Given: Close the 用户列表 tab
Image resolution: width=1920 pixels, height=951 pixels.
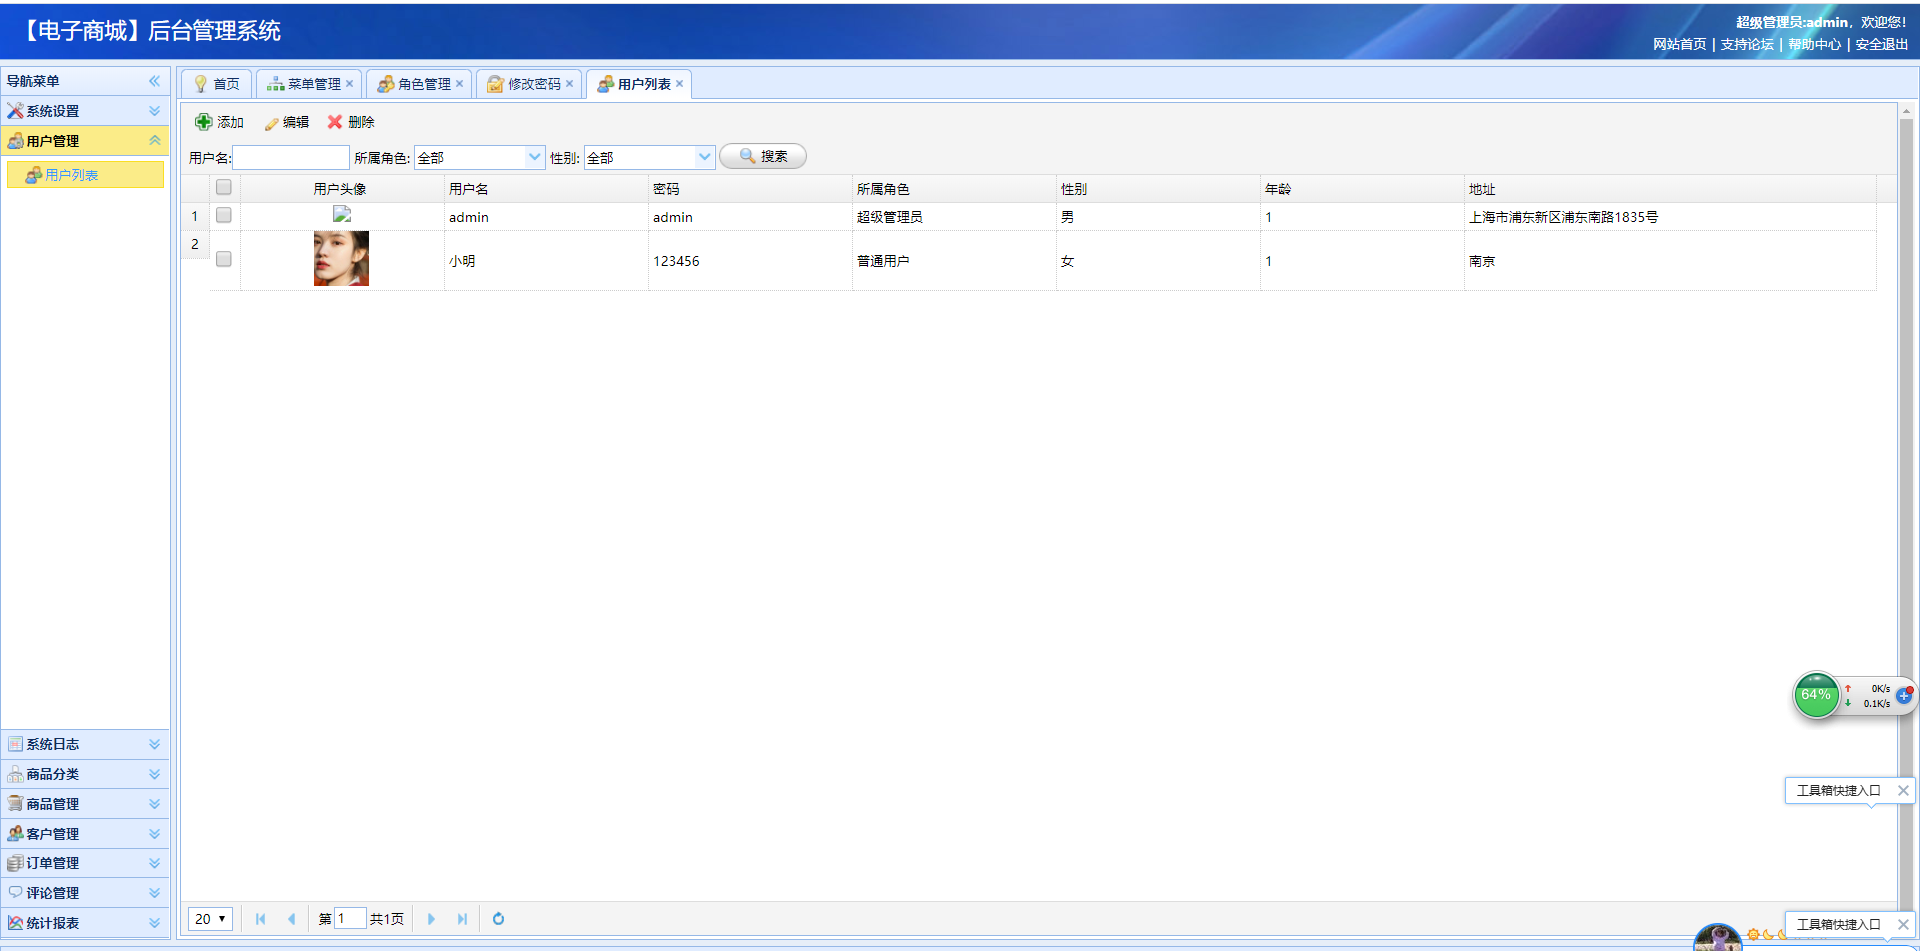Looking at the screenshot, I should 679,84.
